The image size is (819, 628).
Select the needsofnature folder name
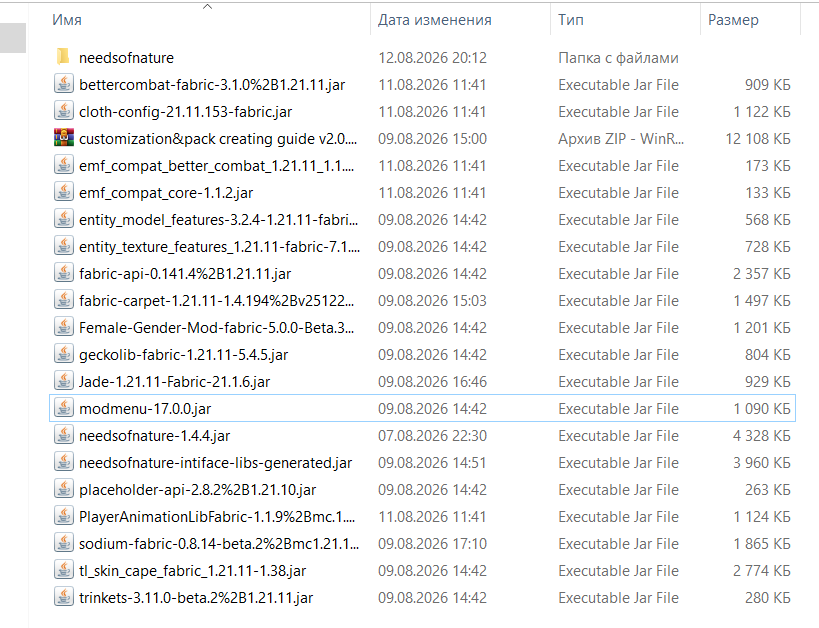[x=126, y=57]
